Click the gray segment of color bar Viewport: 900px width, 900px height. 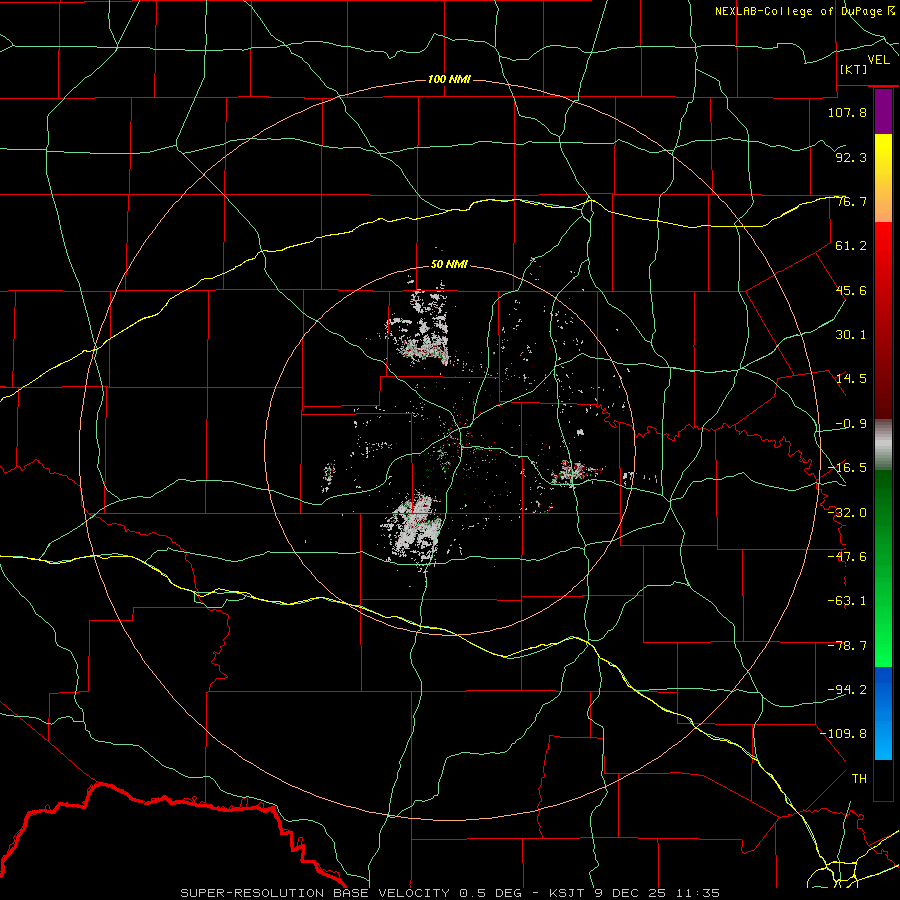tap(883, 445)
